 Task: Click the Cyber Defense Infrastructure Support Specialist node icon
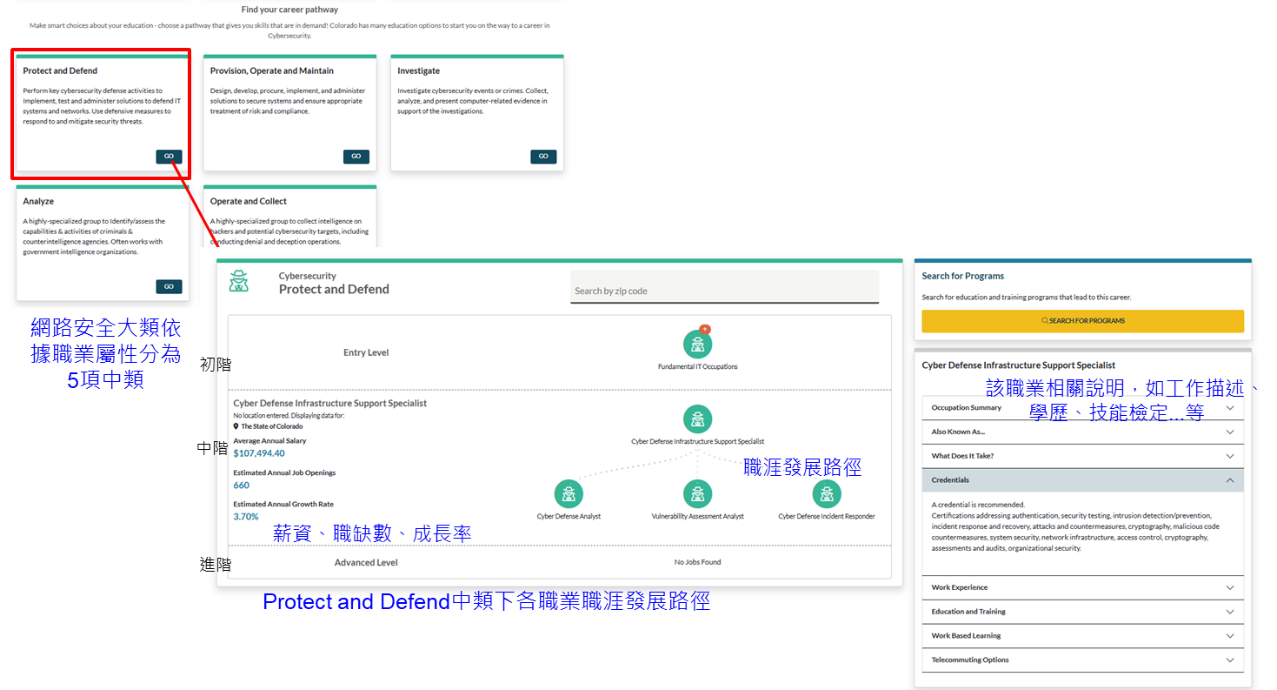(x=697, y=419)
